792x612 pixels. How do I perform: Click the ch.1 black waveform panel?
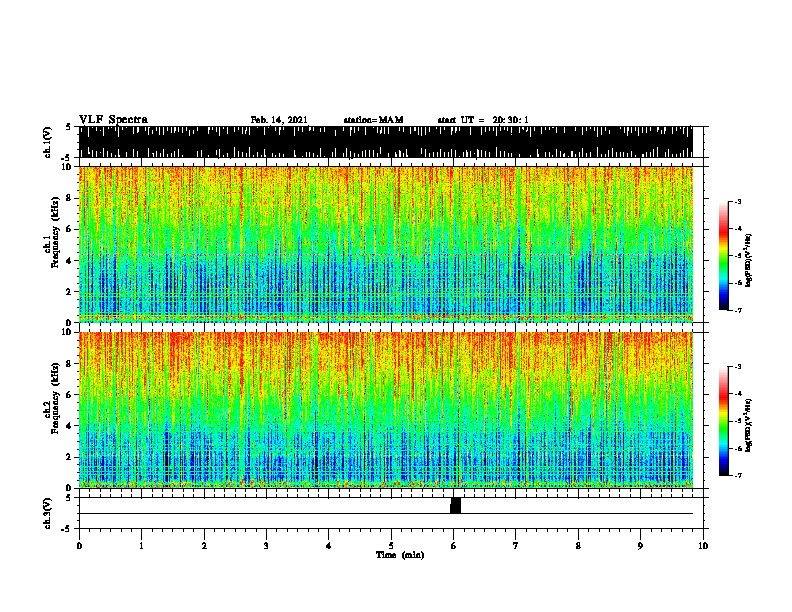[386, 142]
